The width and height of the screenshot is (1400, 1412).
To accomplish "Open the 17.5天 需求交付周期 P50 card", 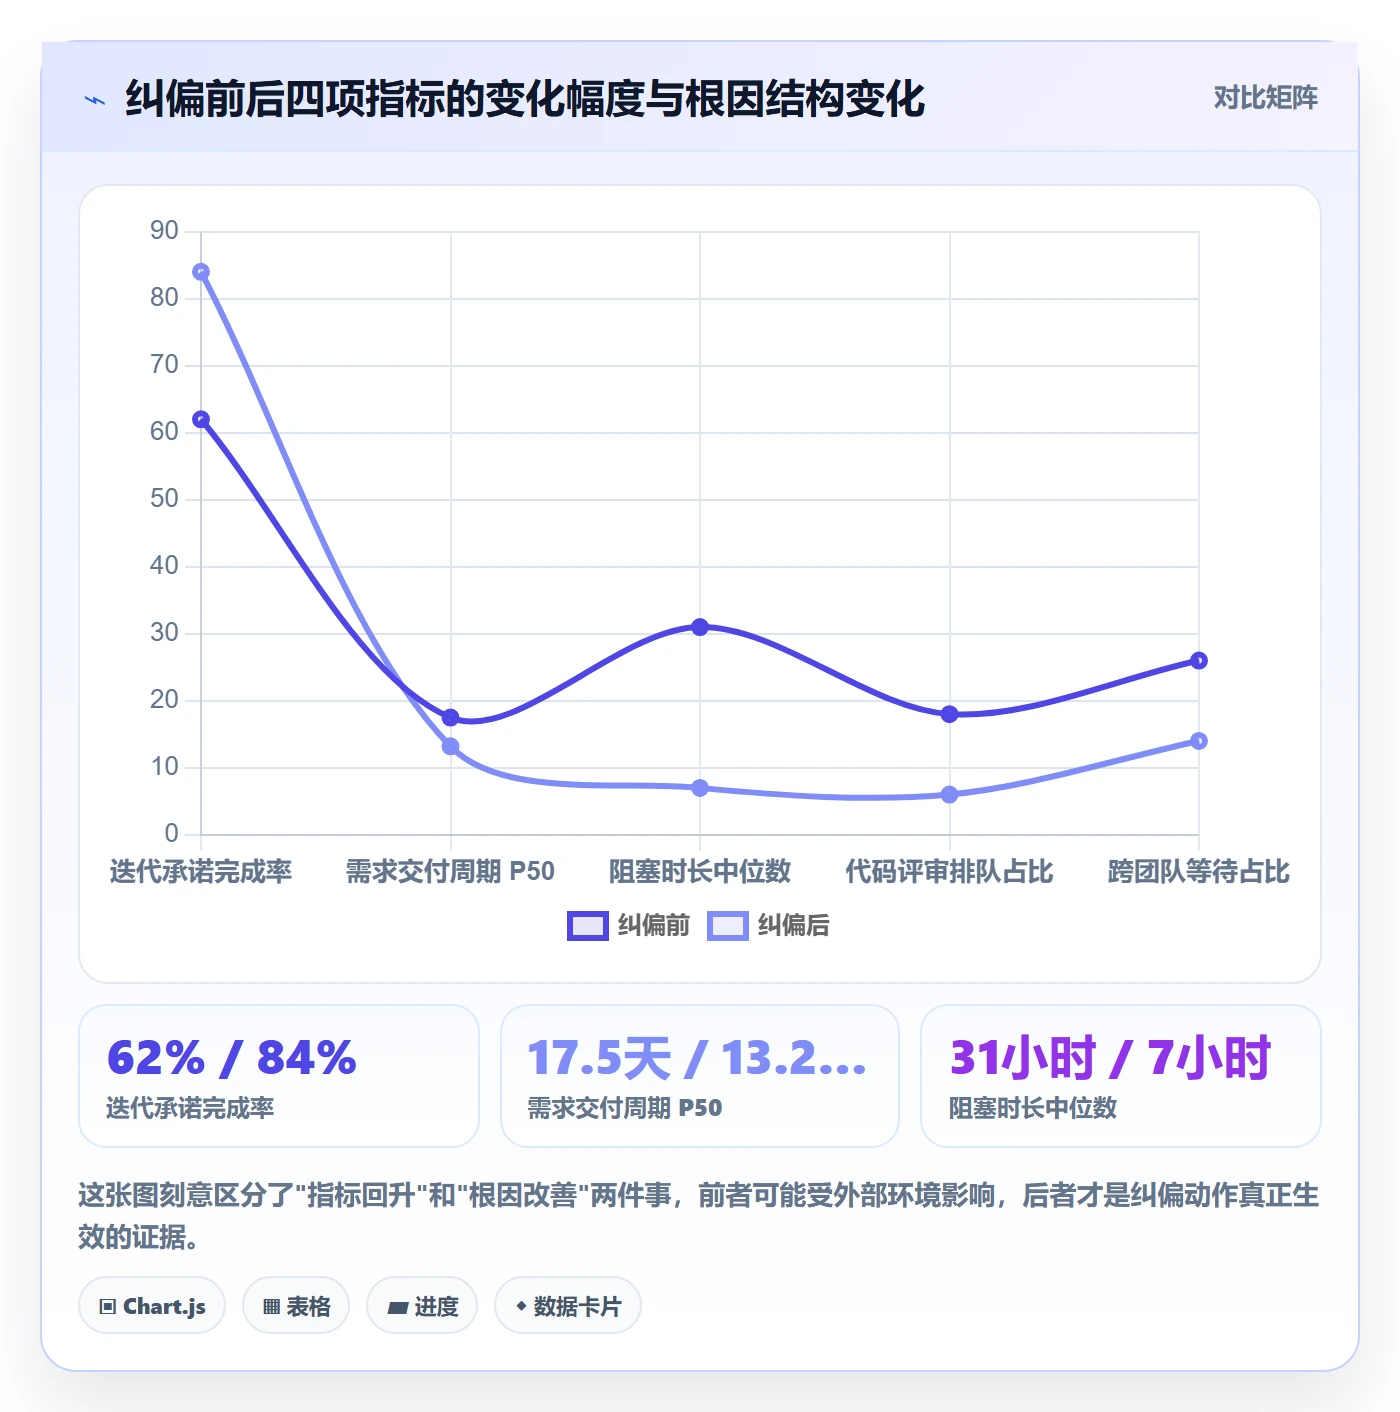I will pyautogui.click(x=700, y=1076).
